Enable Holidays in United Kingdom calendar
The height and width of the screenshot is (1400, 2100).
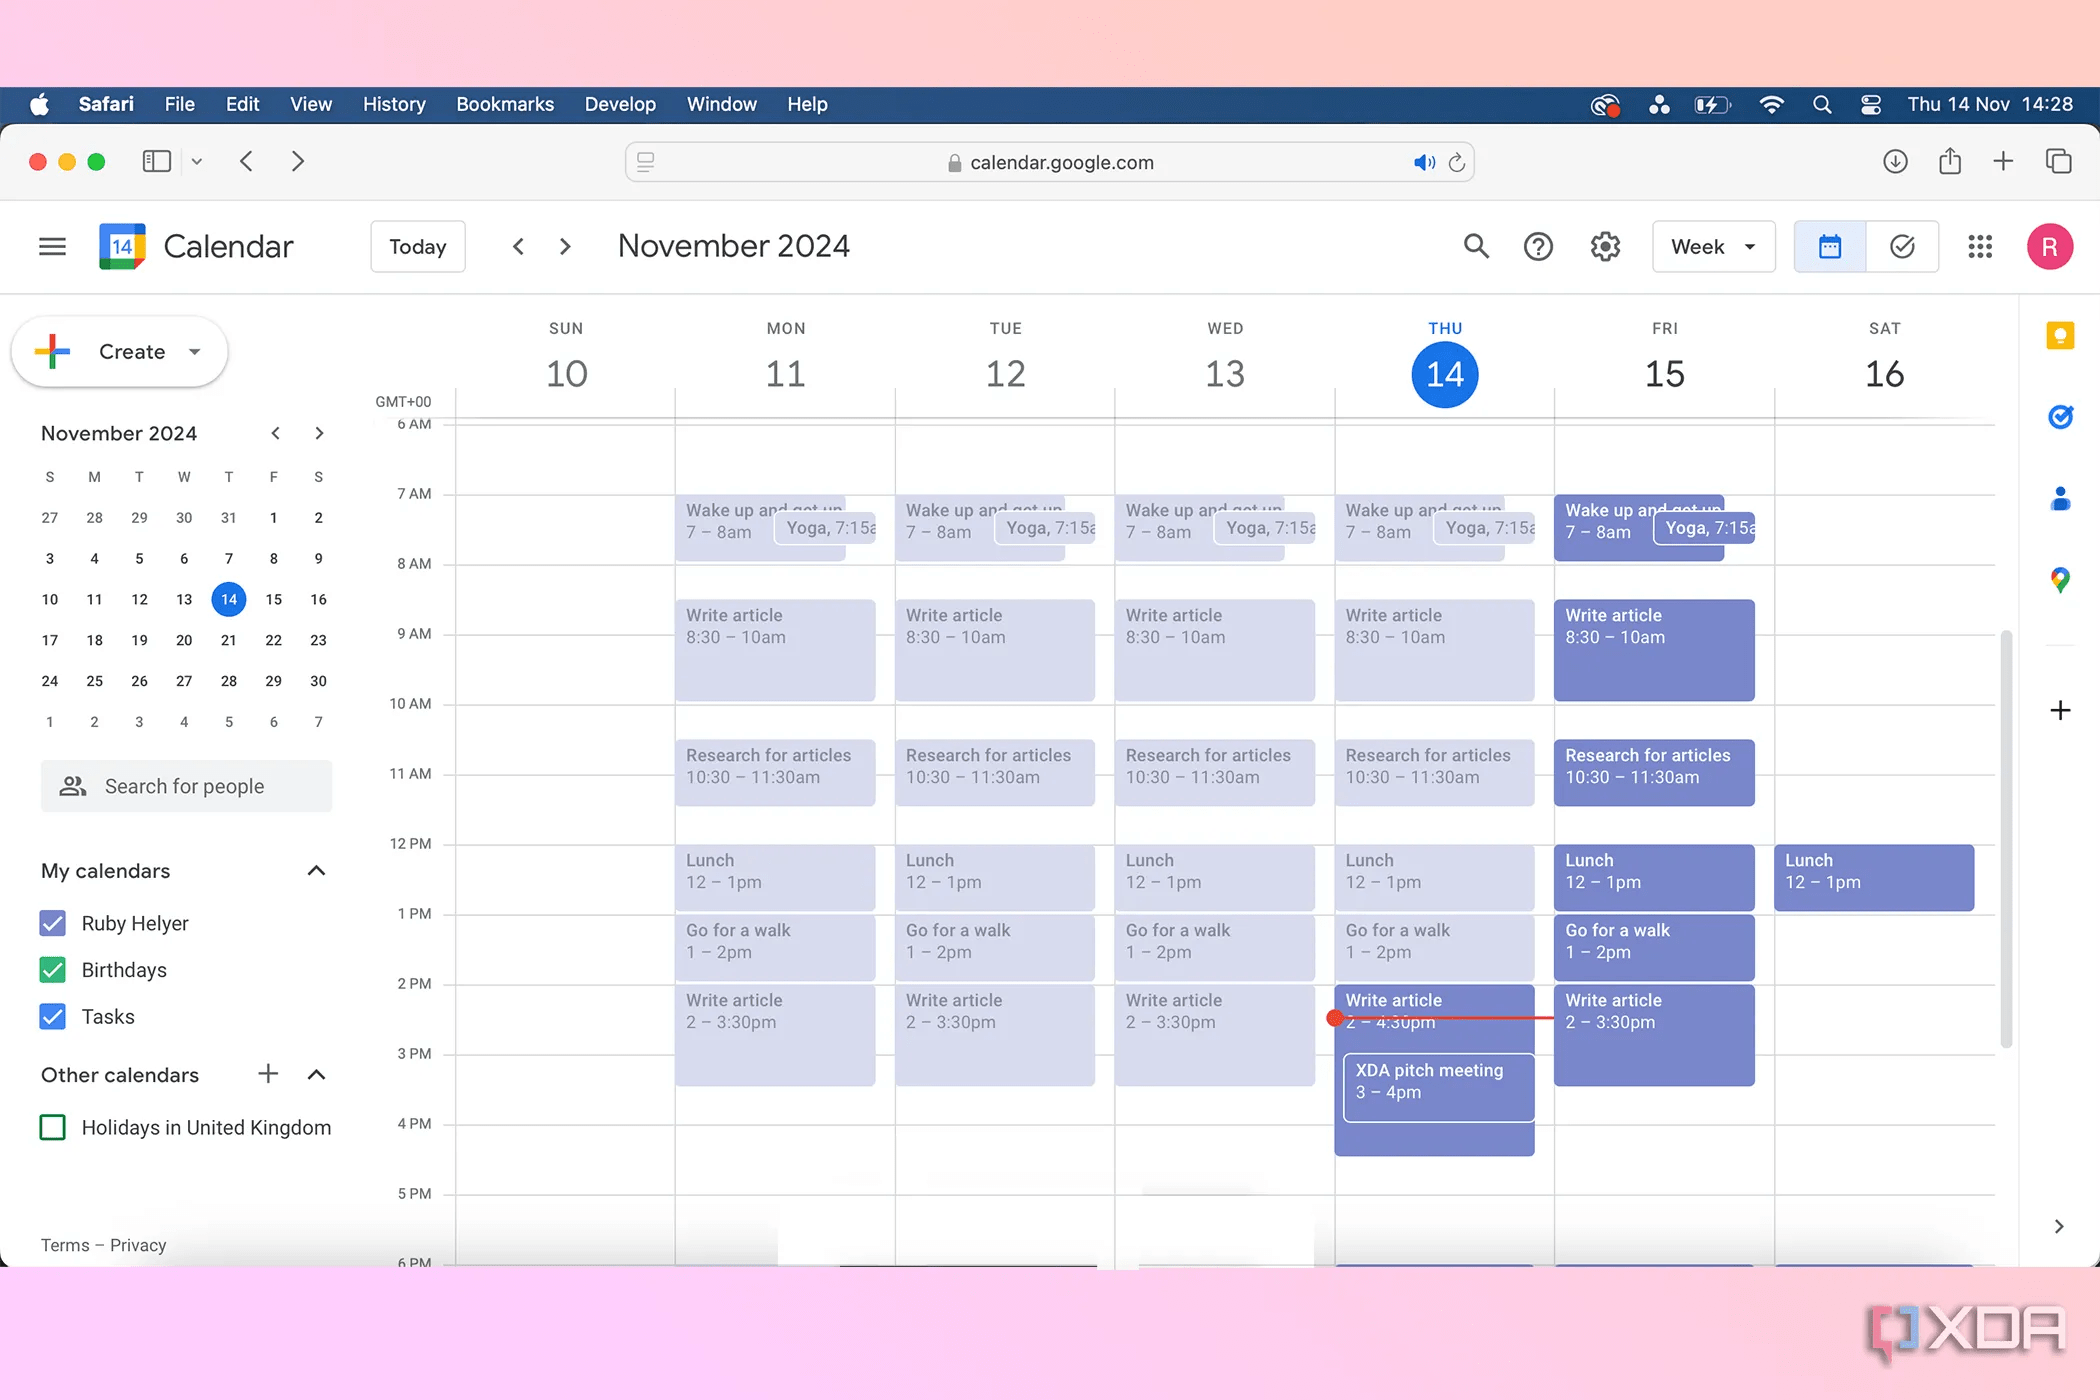53,1128
